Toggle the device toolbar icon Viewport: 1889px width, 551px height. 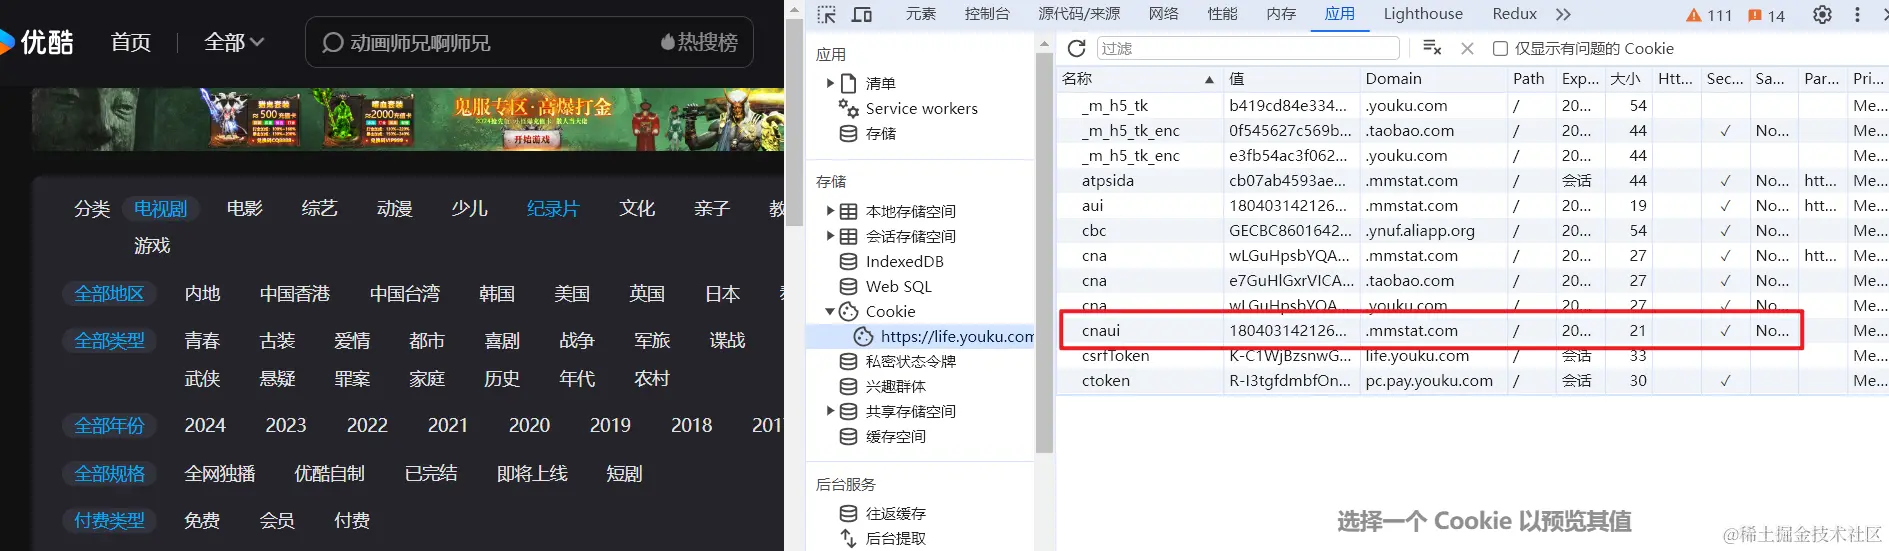click(861, 14)
